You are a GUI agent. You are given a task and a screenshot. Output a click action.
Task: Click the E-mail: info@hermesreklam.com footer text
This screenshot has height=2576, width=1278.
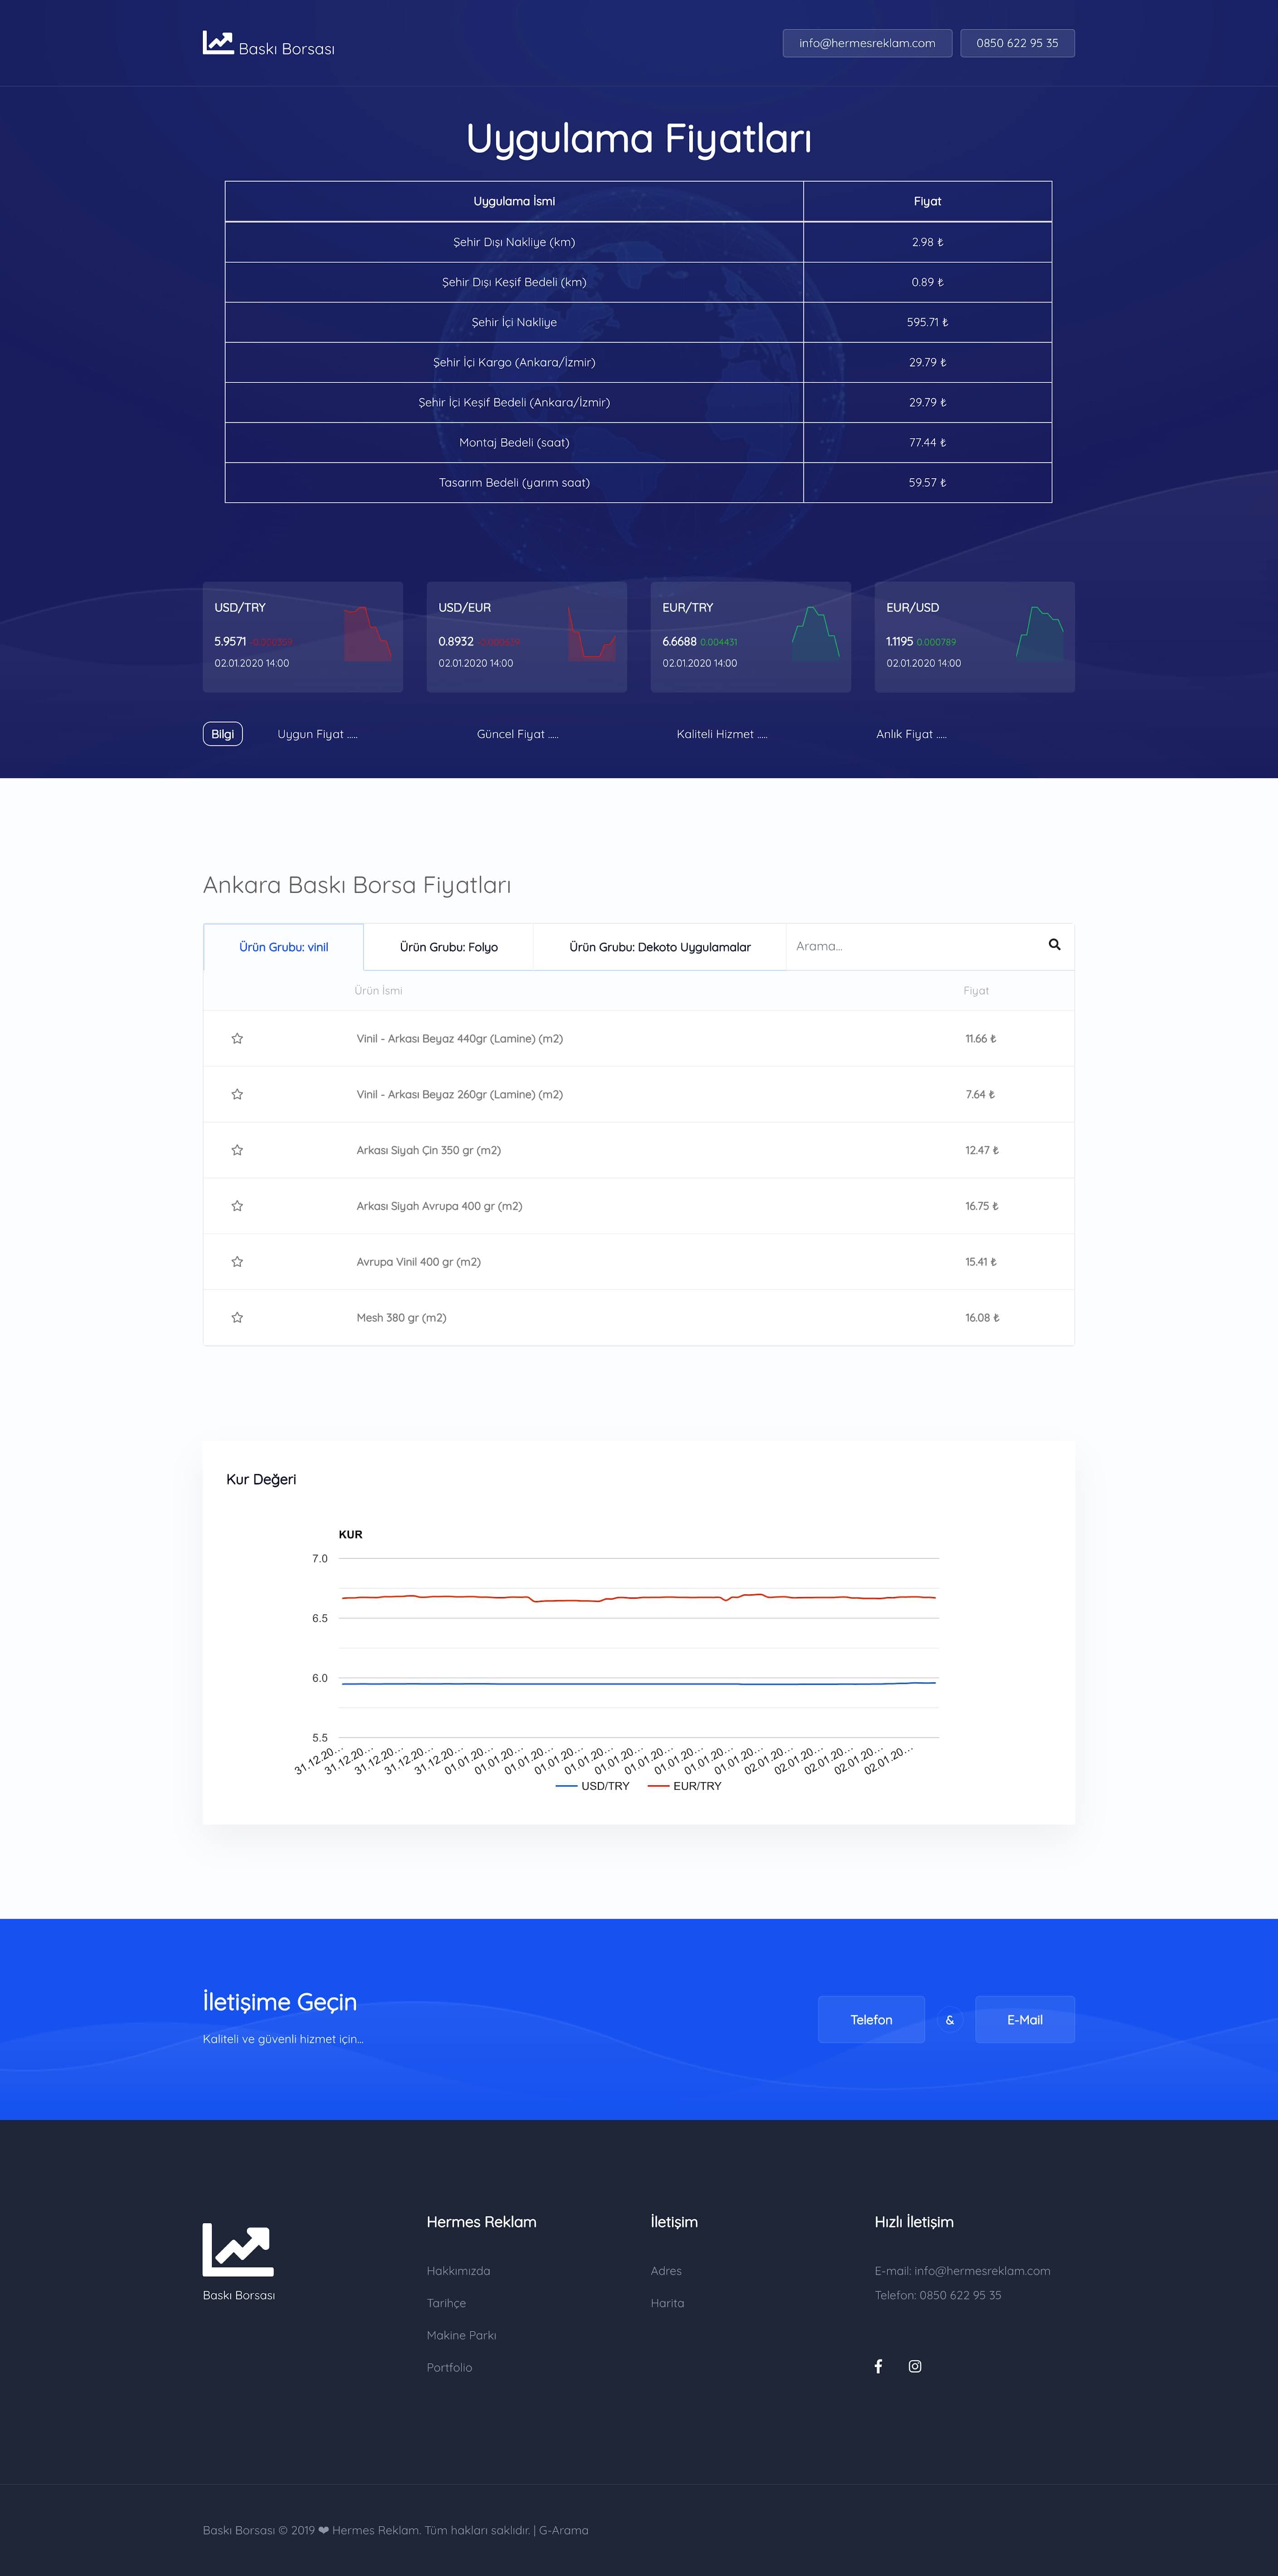(962, 2271)
